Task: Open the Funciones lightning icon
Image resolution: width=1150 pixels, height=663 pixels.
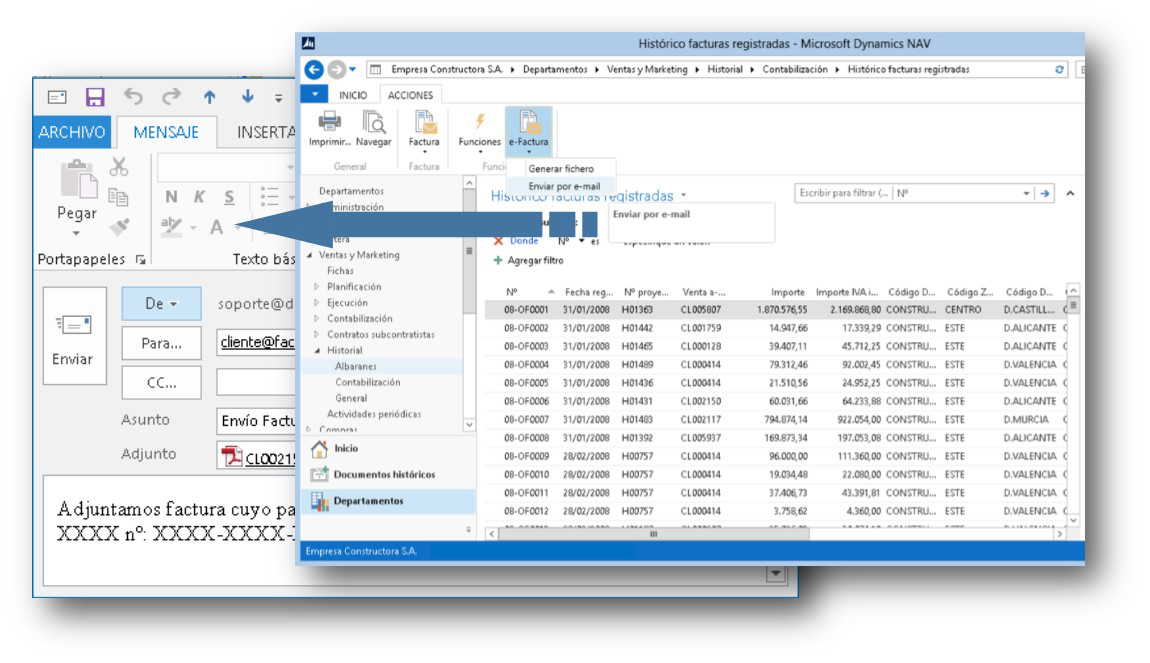Action: pos(480,122)
